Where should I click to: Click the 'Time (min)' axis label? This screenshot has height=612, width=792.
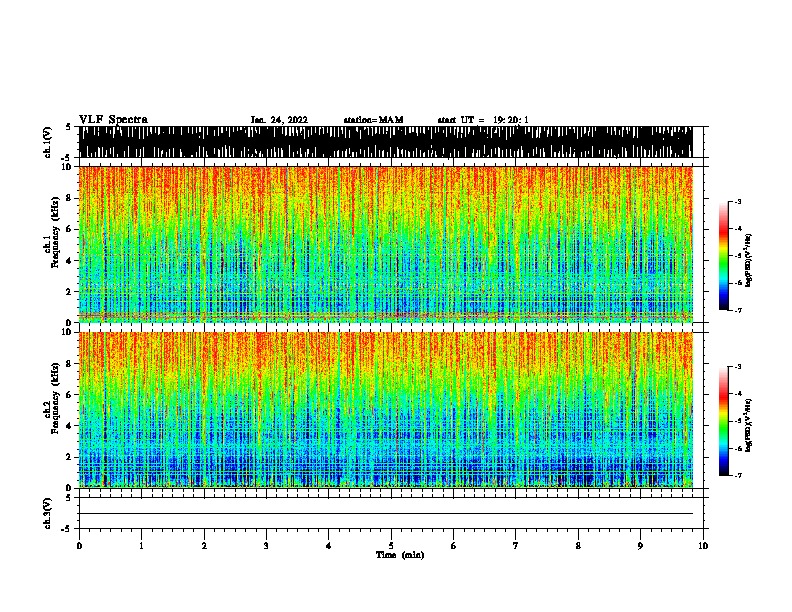[x=400, y=555]
